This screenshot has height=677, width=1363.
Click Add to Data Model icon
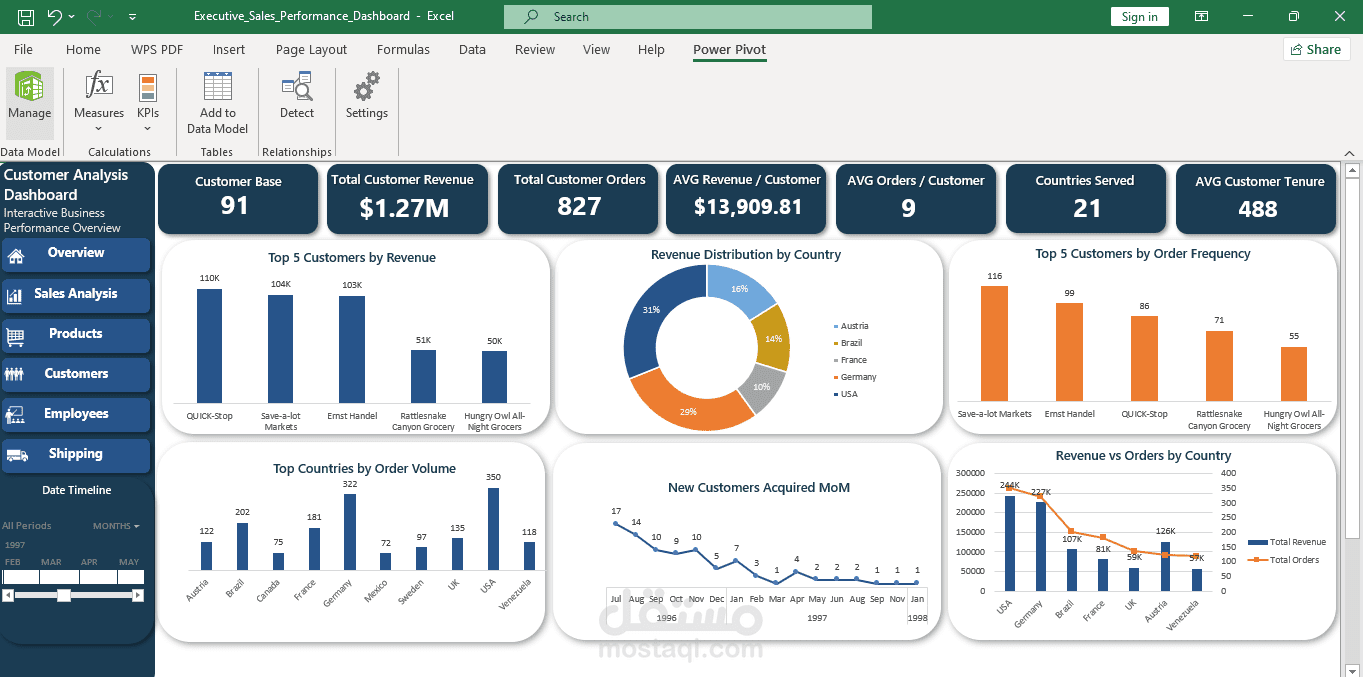click(217, 87)
